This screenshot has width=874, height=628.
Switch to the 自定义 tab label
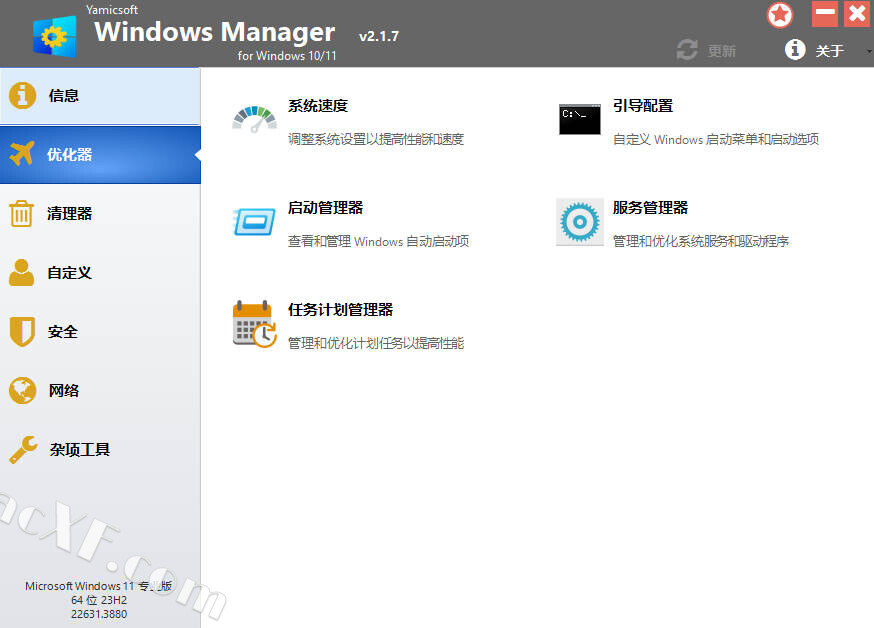[69, 273]
